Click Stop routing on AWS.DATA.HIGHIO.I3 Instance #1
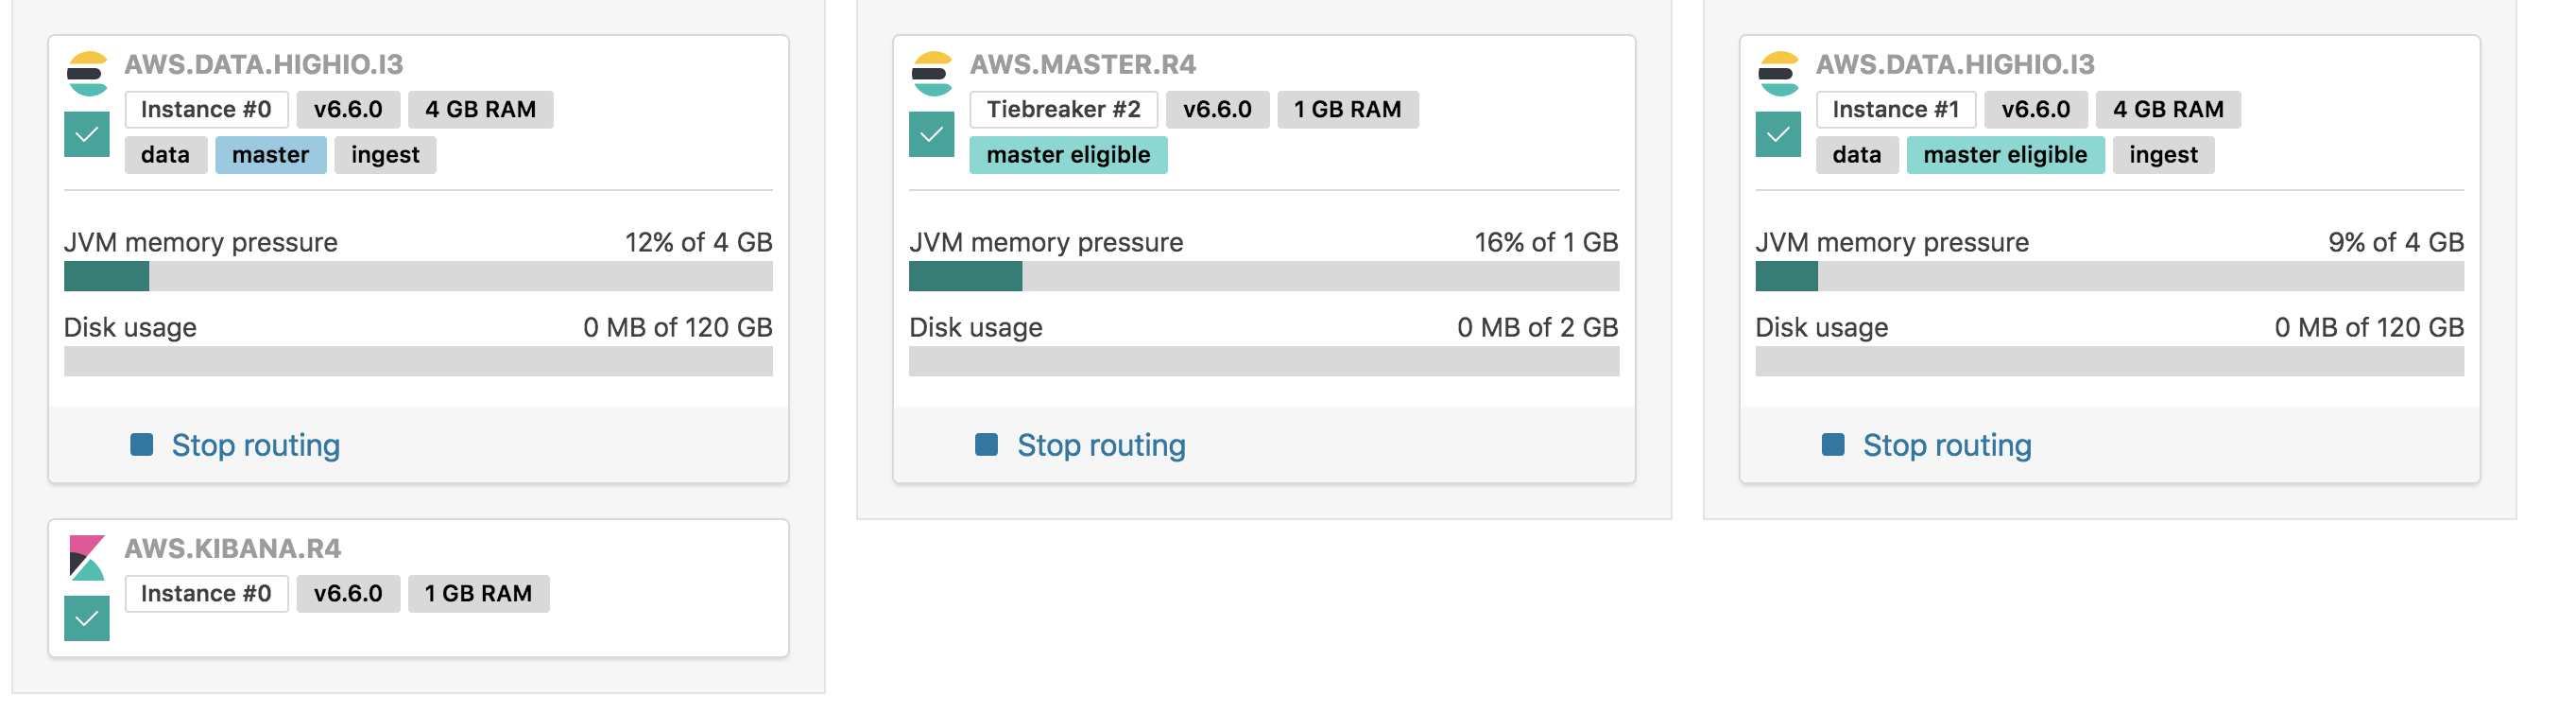 click(x=1947, y=445)
